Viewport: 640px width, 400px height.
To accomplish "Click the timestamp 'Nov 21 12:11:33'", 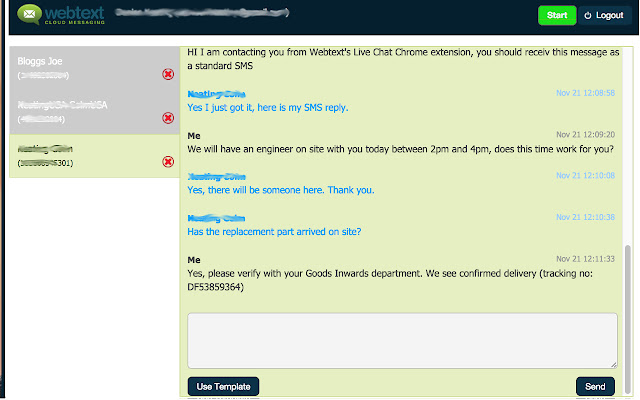I will click(x=585, y=259).
